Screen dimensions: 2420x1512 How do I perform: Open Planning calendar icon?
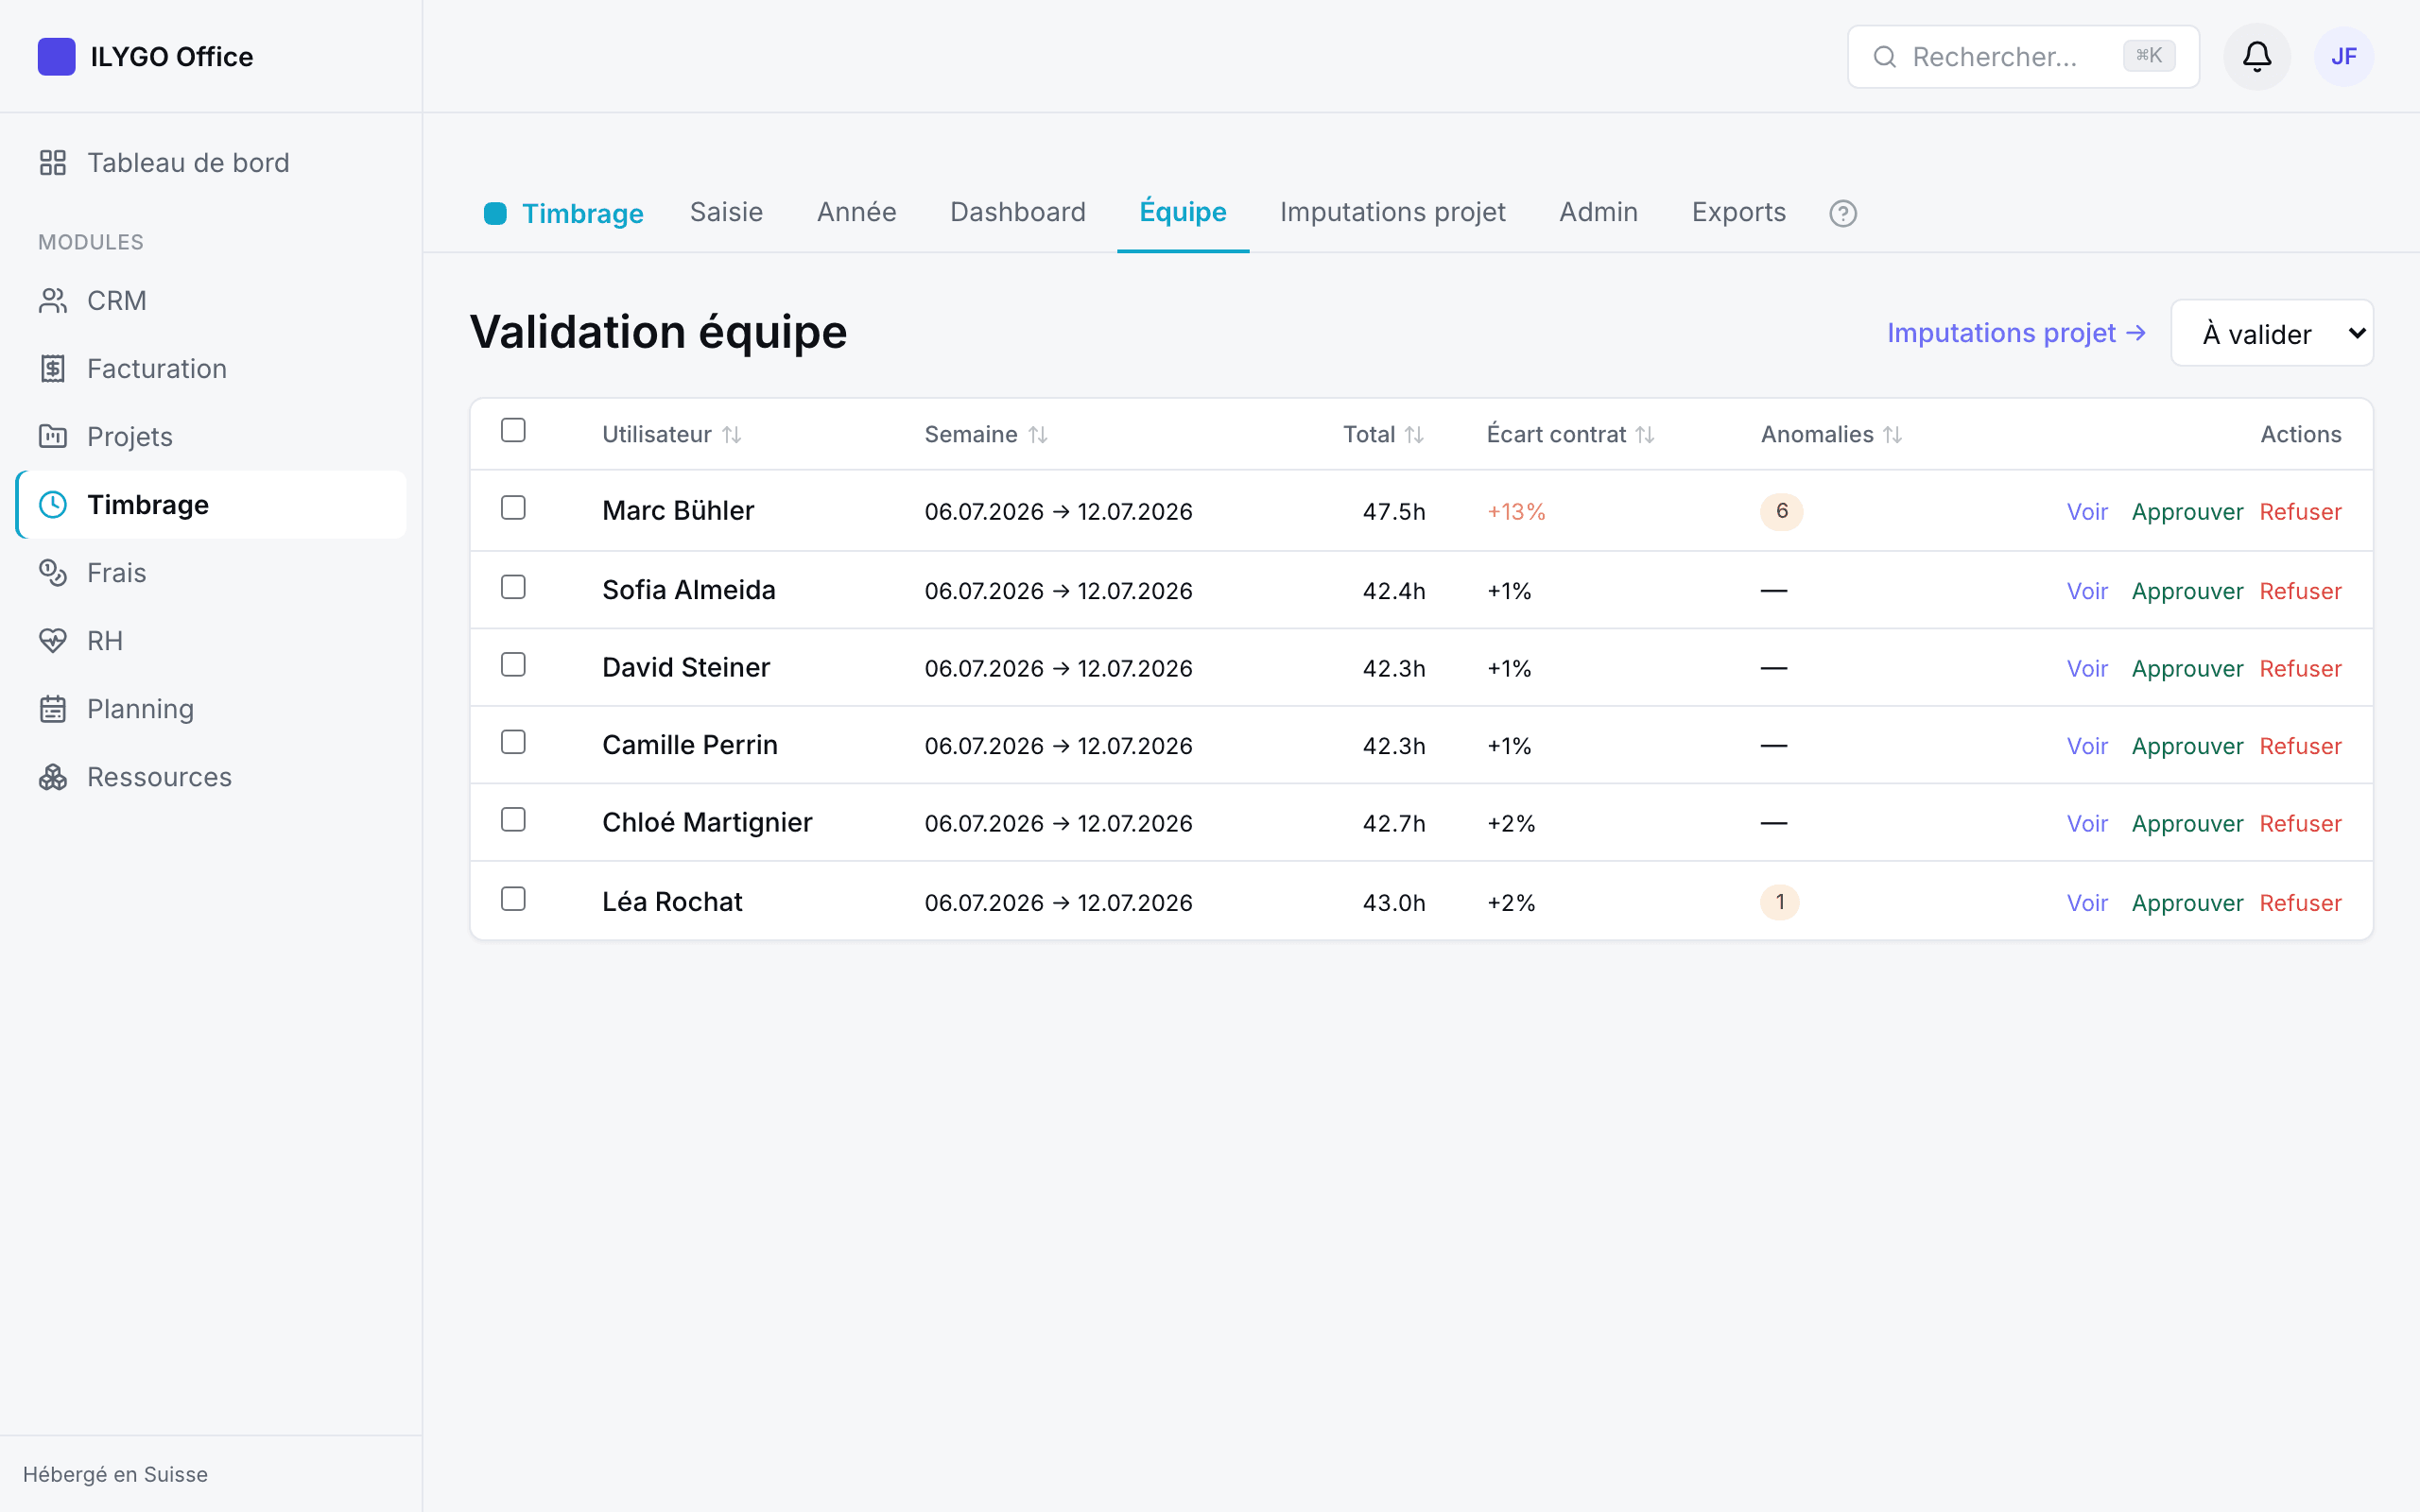tap(53, 708)
